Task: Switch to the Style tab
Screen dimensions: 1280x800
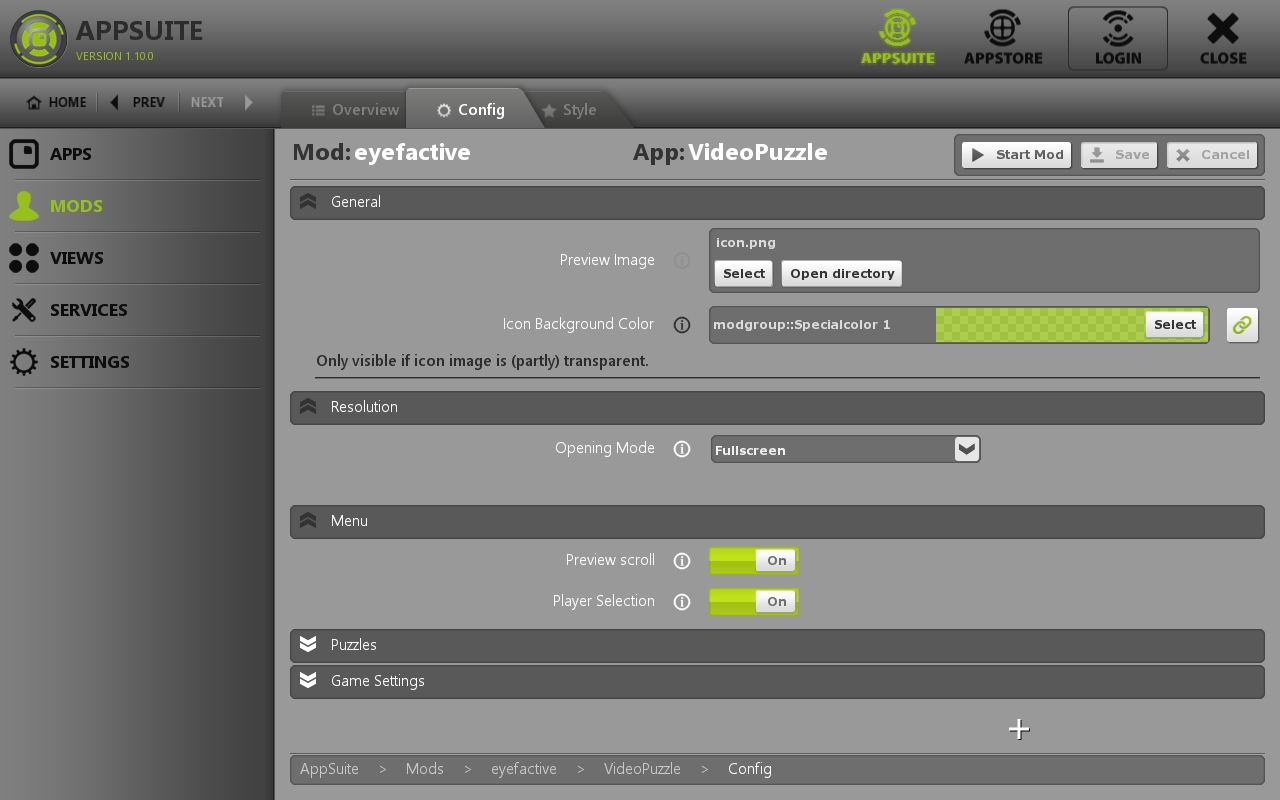Action: pos(569,110)
